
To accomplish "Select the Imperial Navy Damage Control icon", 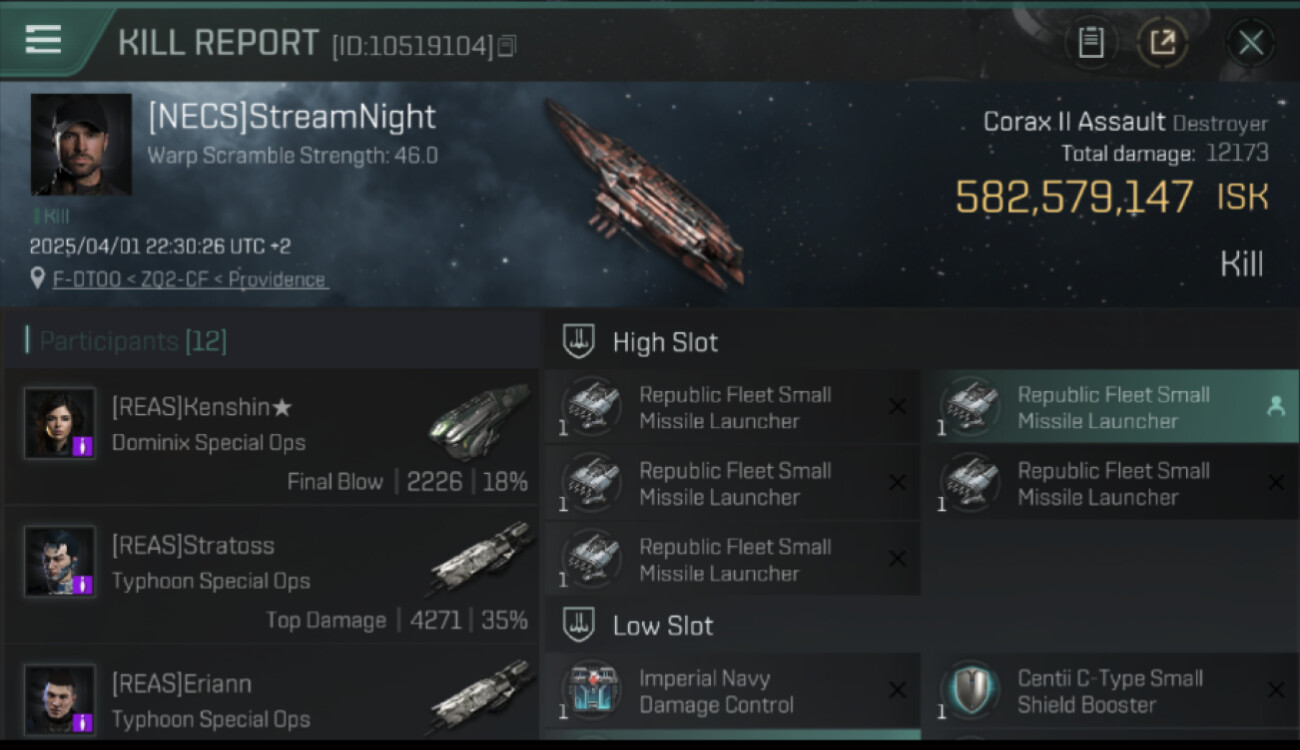I will point(591,691).
